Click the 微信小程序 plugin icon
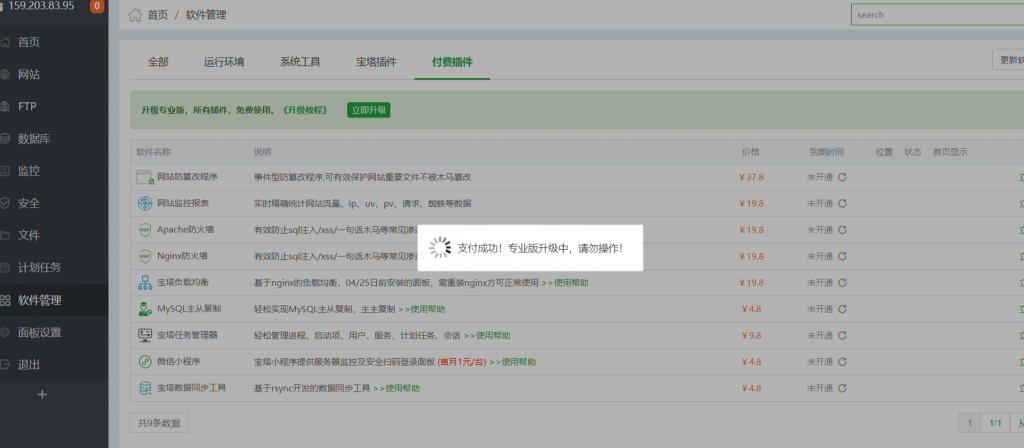 point(144,361)
